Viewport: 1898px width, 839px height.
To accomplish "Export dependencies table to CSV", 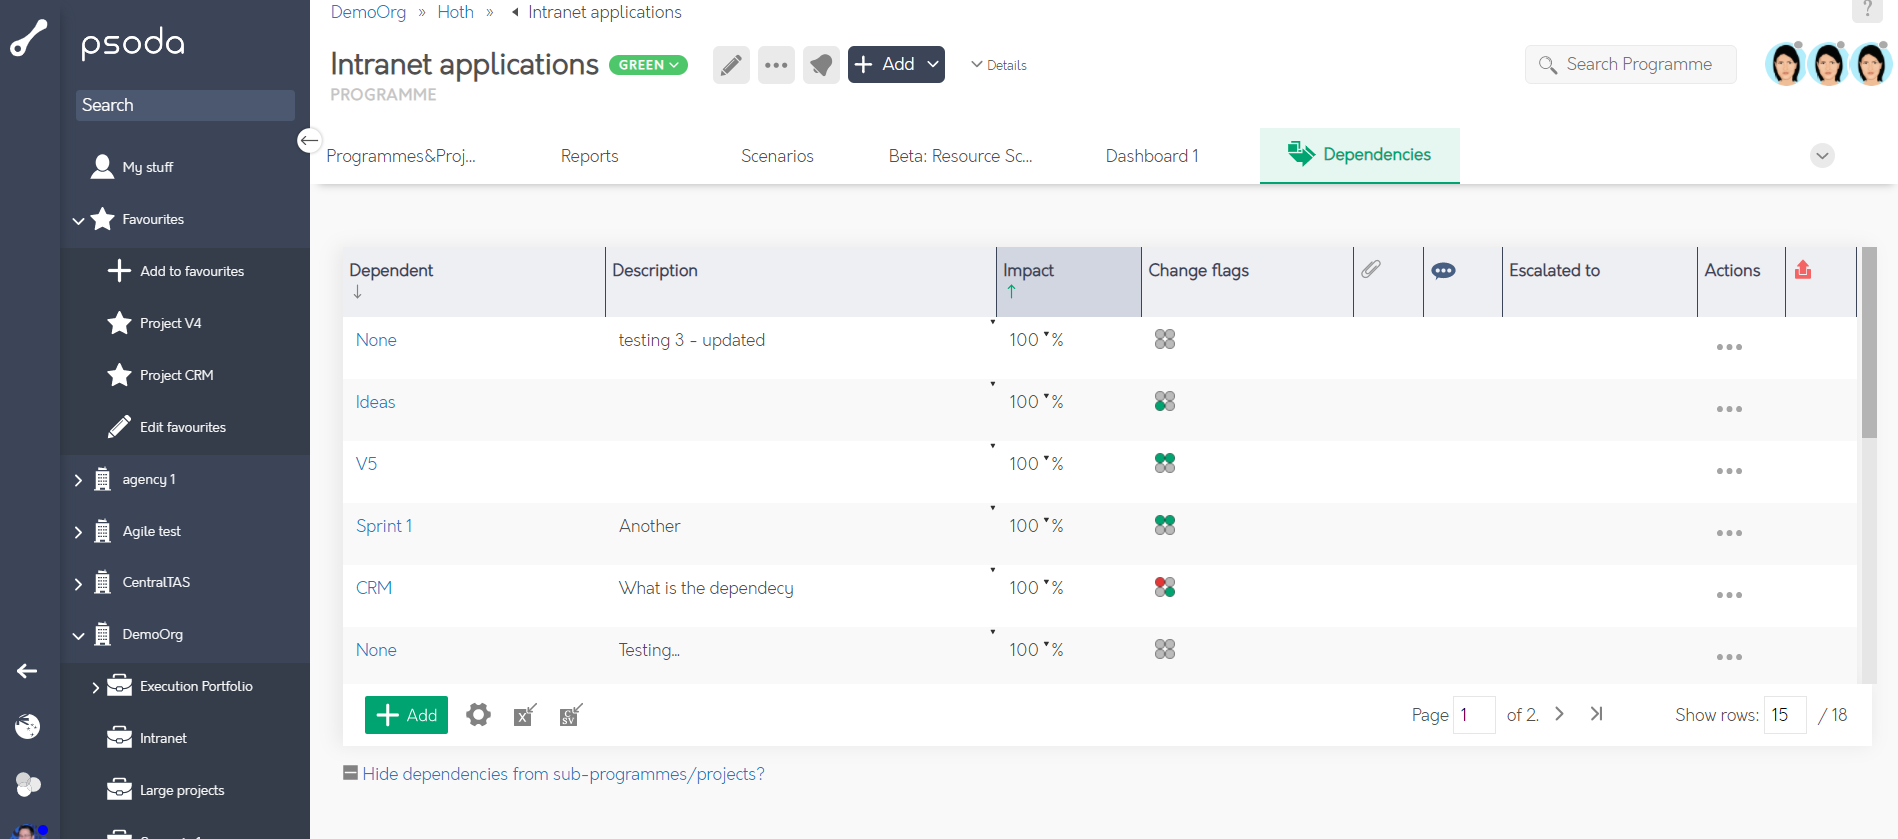I will tap(570, 715).
